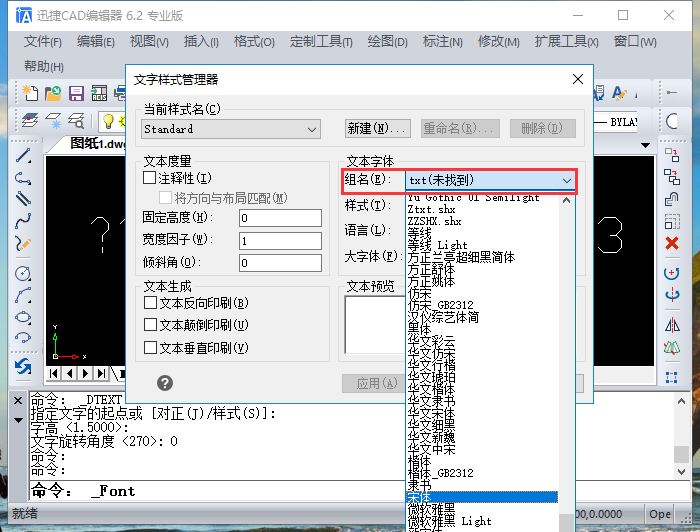This screenshot has height=532, width=700.
Task: Select the Ellipse drawing tool
Action: coord(23,317)
